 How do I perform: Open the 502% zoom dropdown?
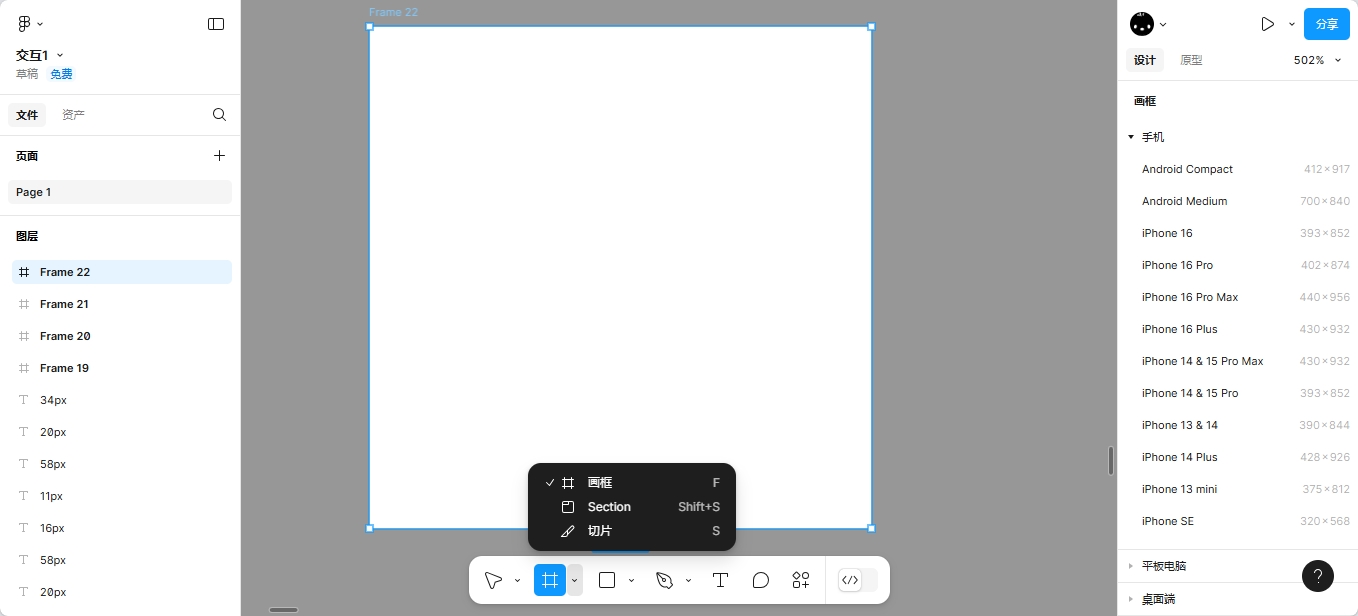[x=1317, y=60]
